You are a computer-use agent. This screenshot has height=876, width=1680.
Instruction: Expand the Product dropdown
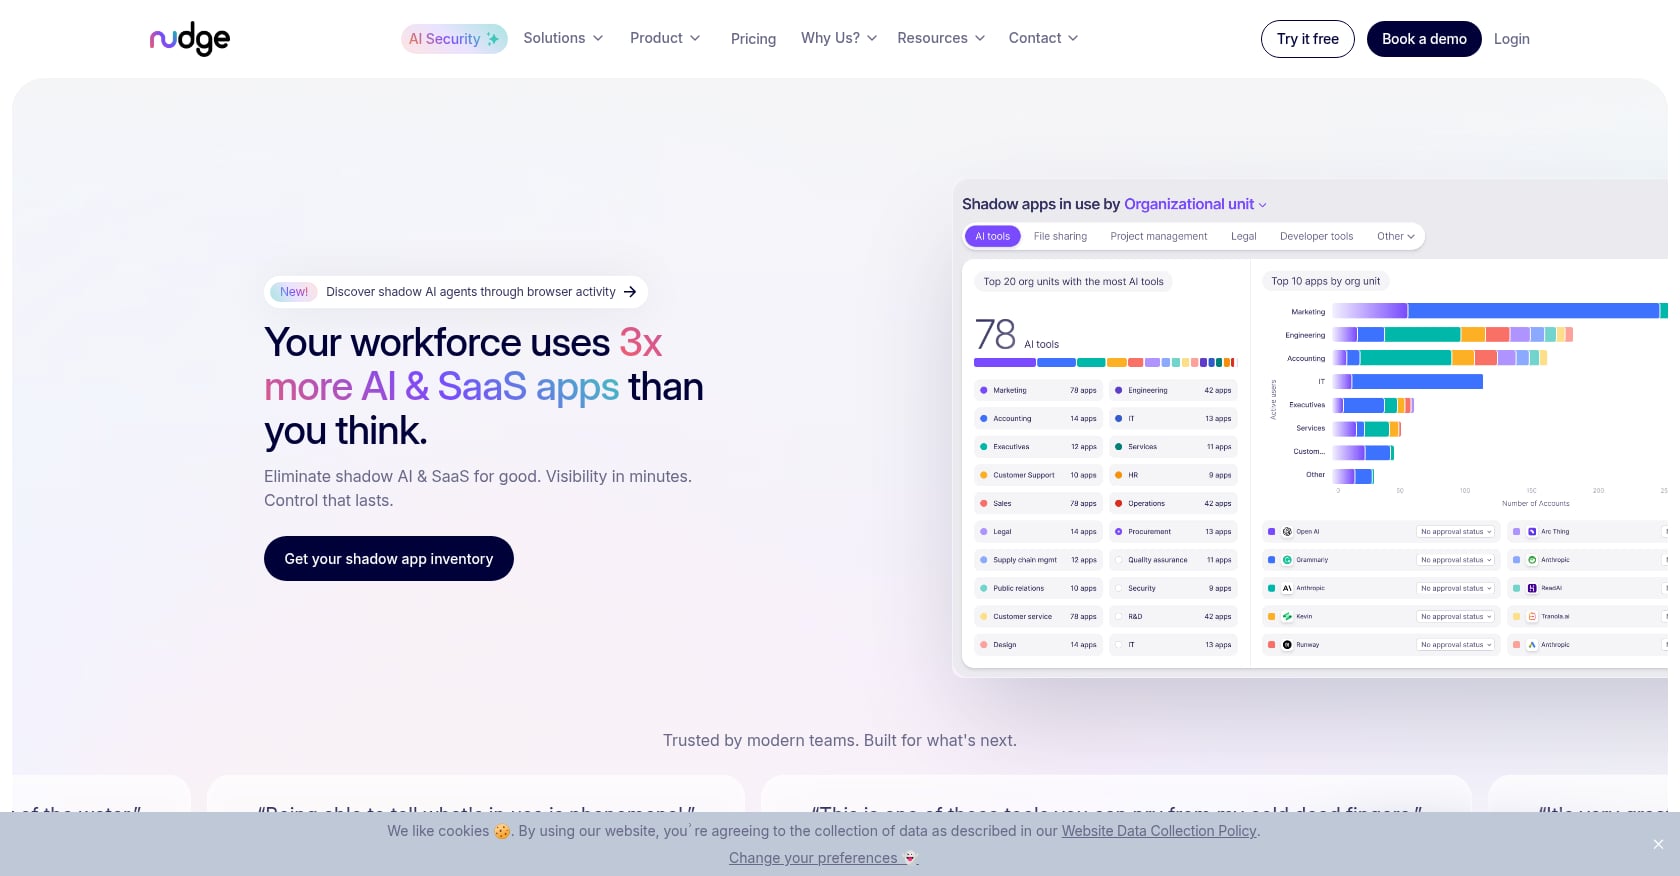point(665,38)
